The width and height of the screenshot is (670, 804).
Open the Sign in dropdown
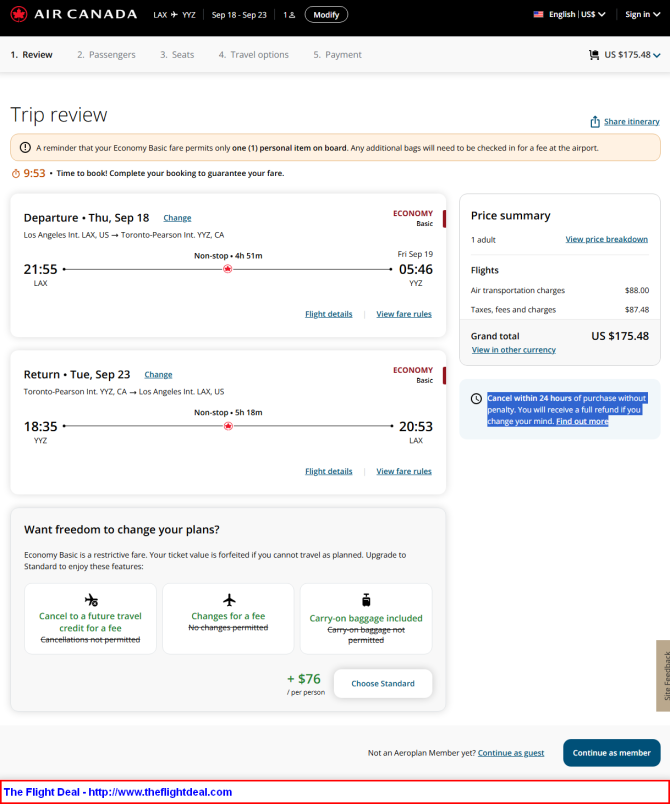[642, 14]
